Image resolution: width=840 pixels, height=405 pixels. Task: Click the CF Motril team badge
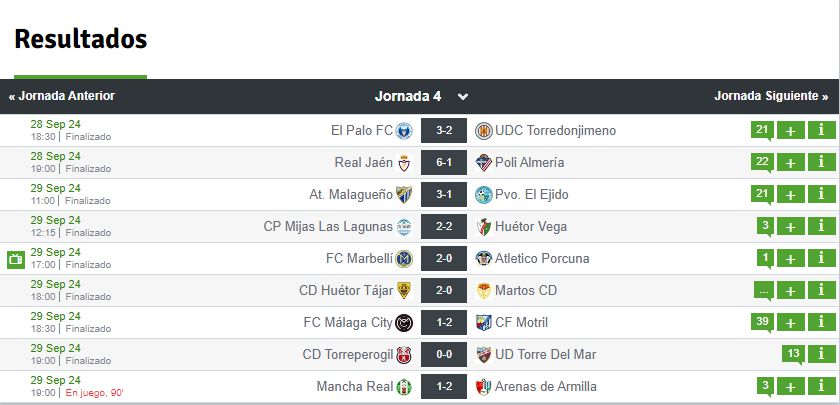(484, 322)
